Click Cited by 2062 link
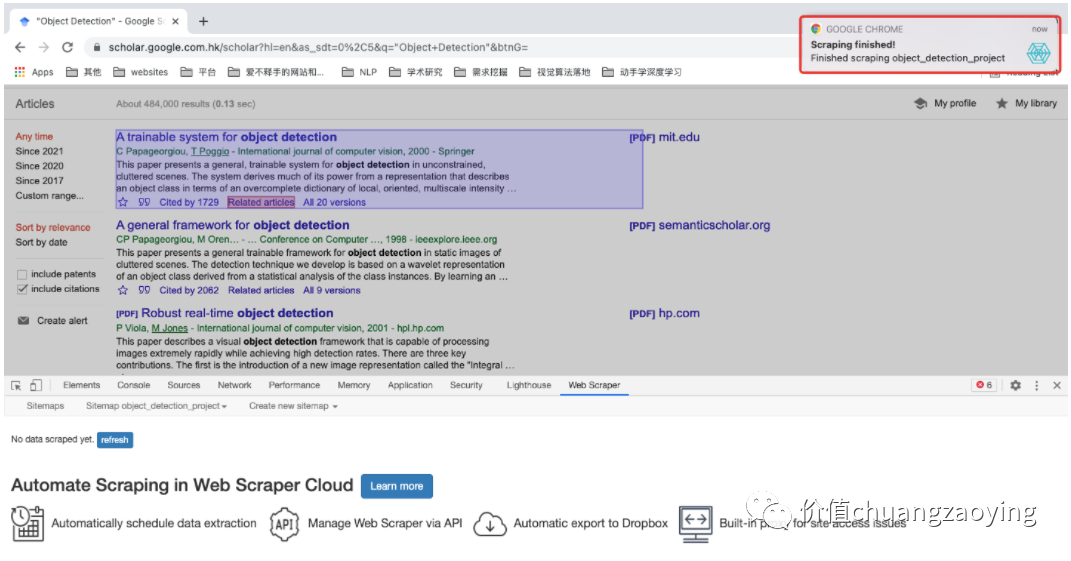 tap(189, 290)
